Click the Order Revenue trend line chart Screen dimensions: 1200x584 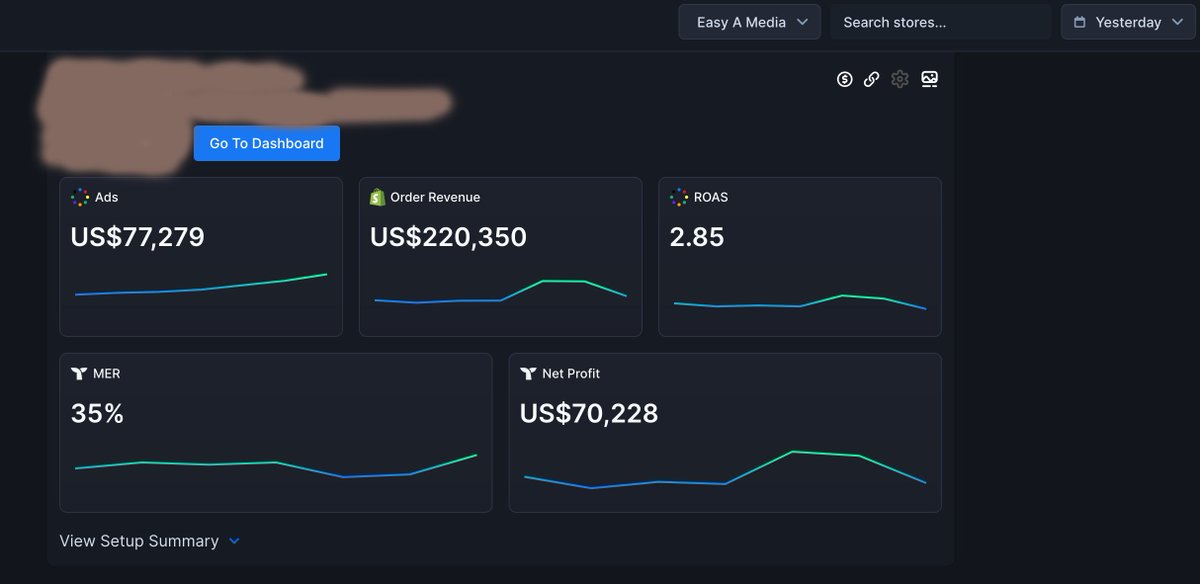[x=500, y=291]
